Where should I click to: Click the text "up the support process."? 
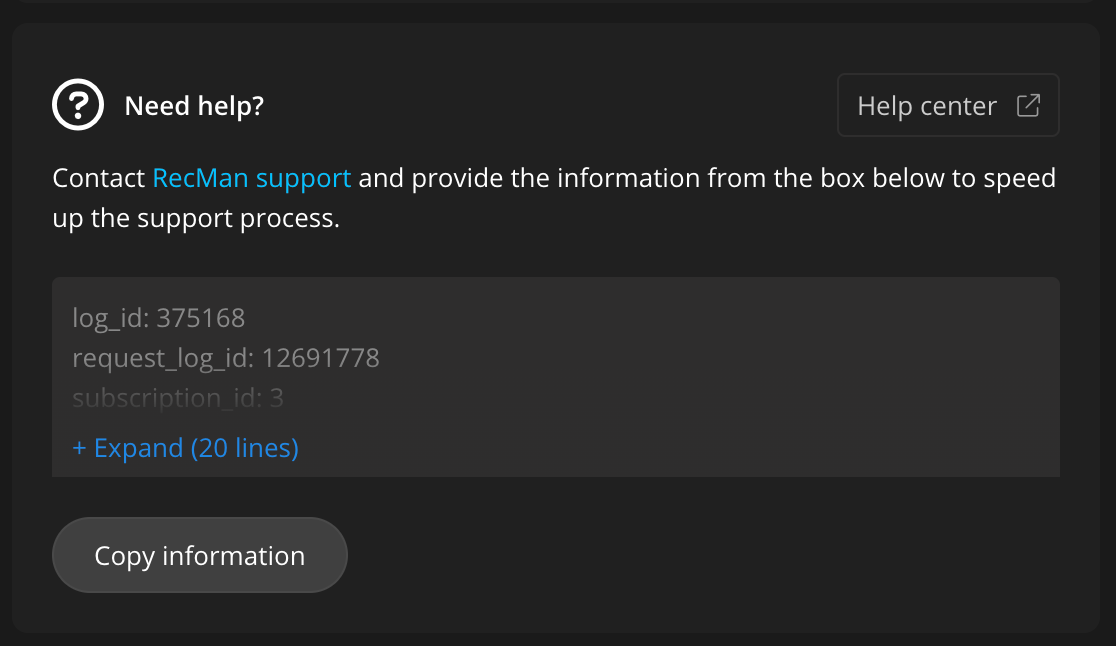coord(196,218)
